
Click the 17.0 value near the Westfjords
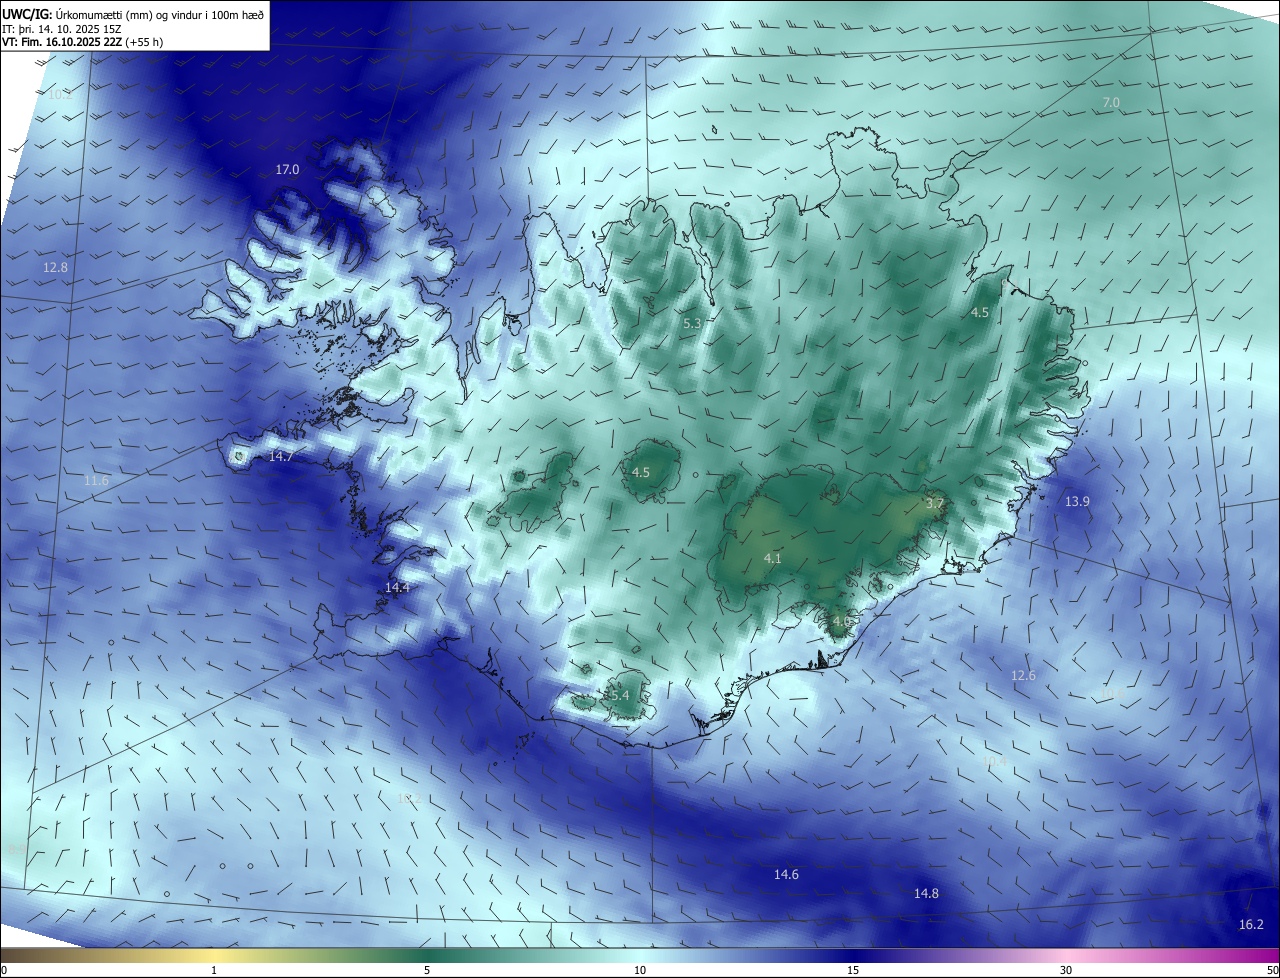[287, 170]
